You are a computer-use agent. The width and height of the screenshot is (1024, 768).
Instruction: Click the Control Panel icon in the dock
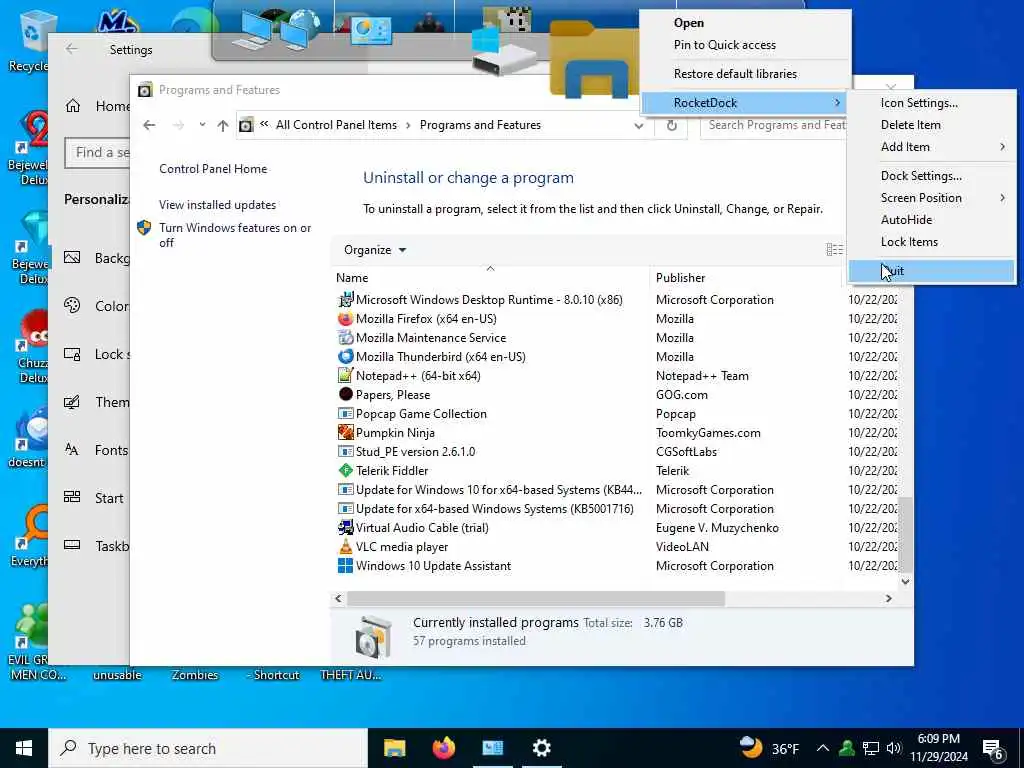click(371, 31)
